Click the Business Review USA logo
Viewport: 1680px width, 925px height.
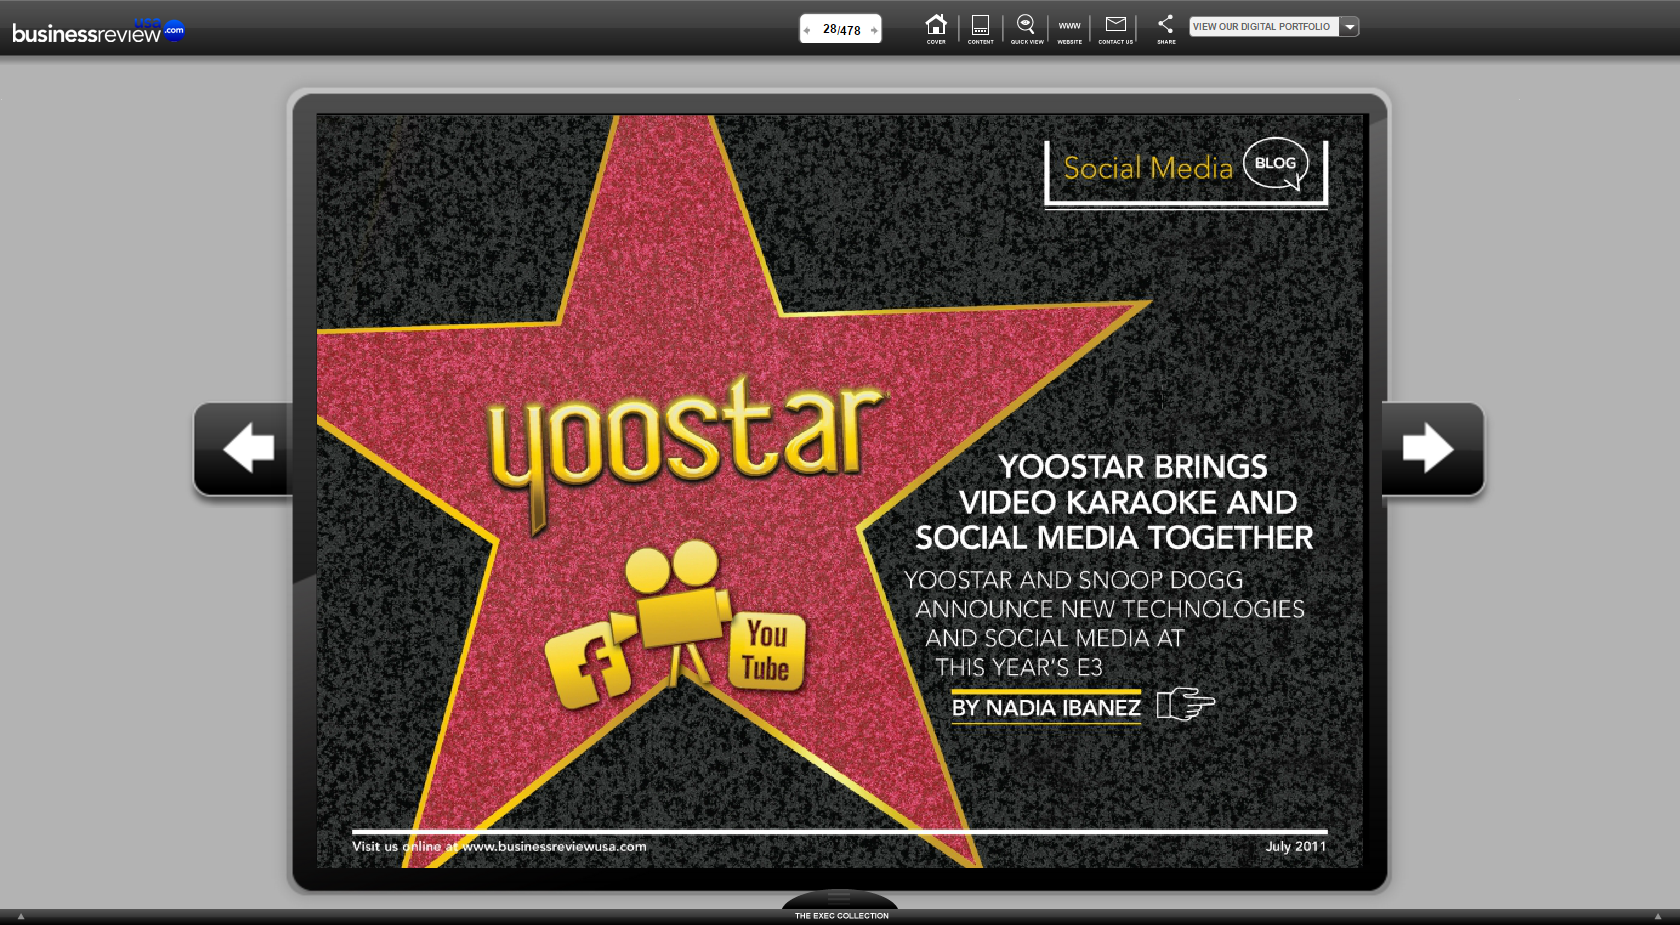click(97, 31)
